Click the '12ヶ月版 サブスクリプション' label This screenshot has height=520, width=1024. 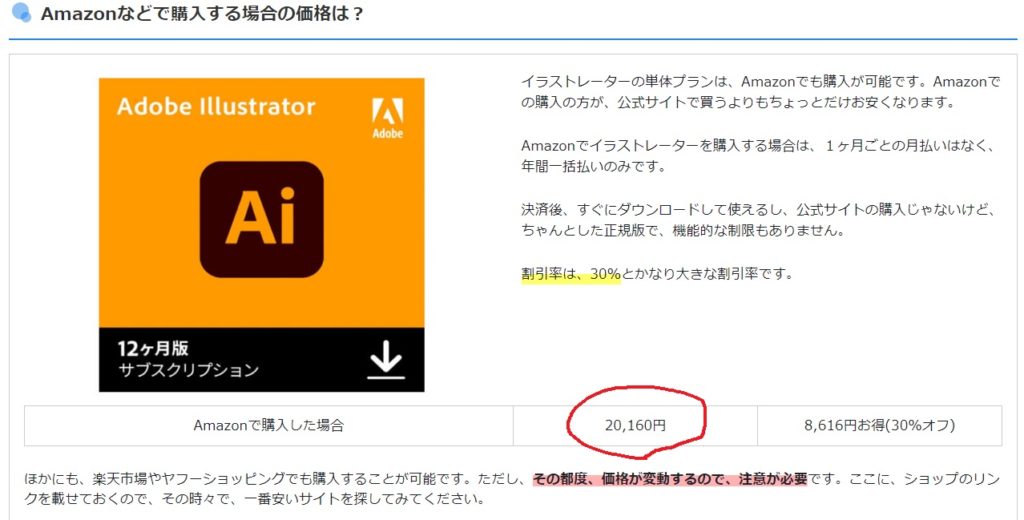pos(188,360)
